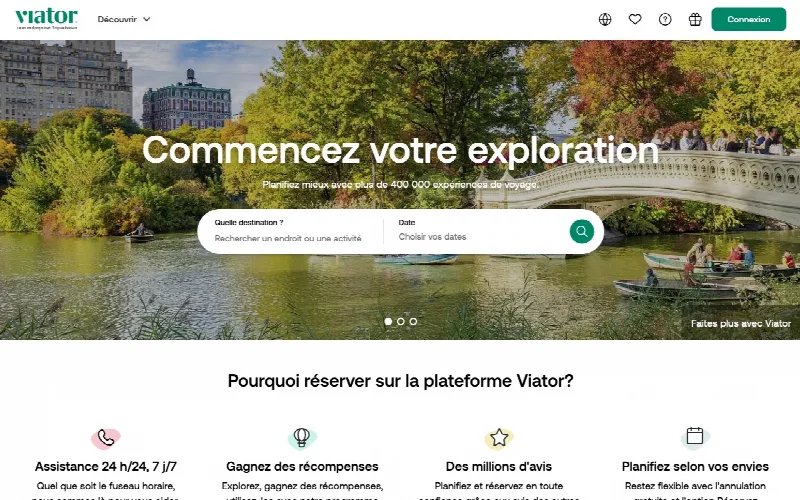Viewport: 800px width, 500px height.
Task: Click the help question mark icon
Action: (665, 19)
